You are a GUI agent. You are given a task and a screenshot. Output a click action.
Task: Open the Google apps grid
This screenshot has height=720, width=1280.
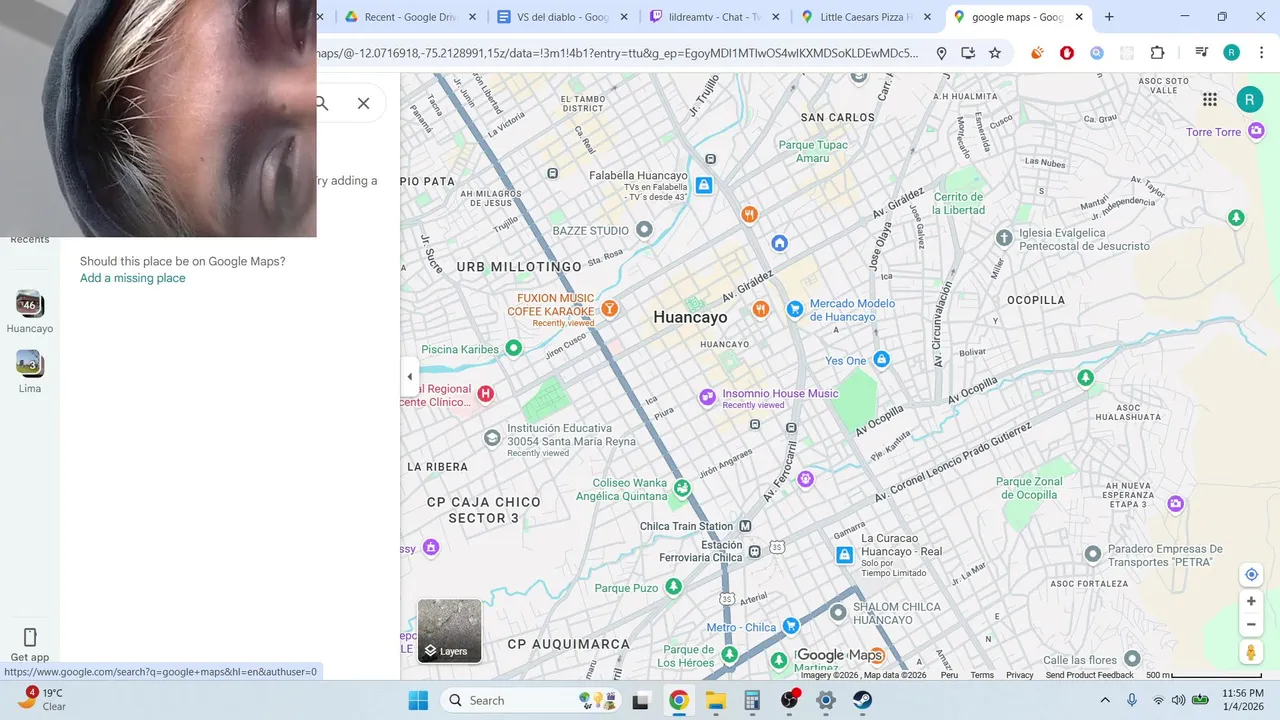1210,99
